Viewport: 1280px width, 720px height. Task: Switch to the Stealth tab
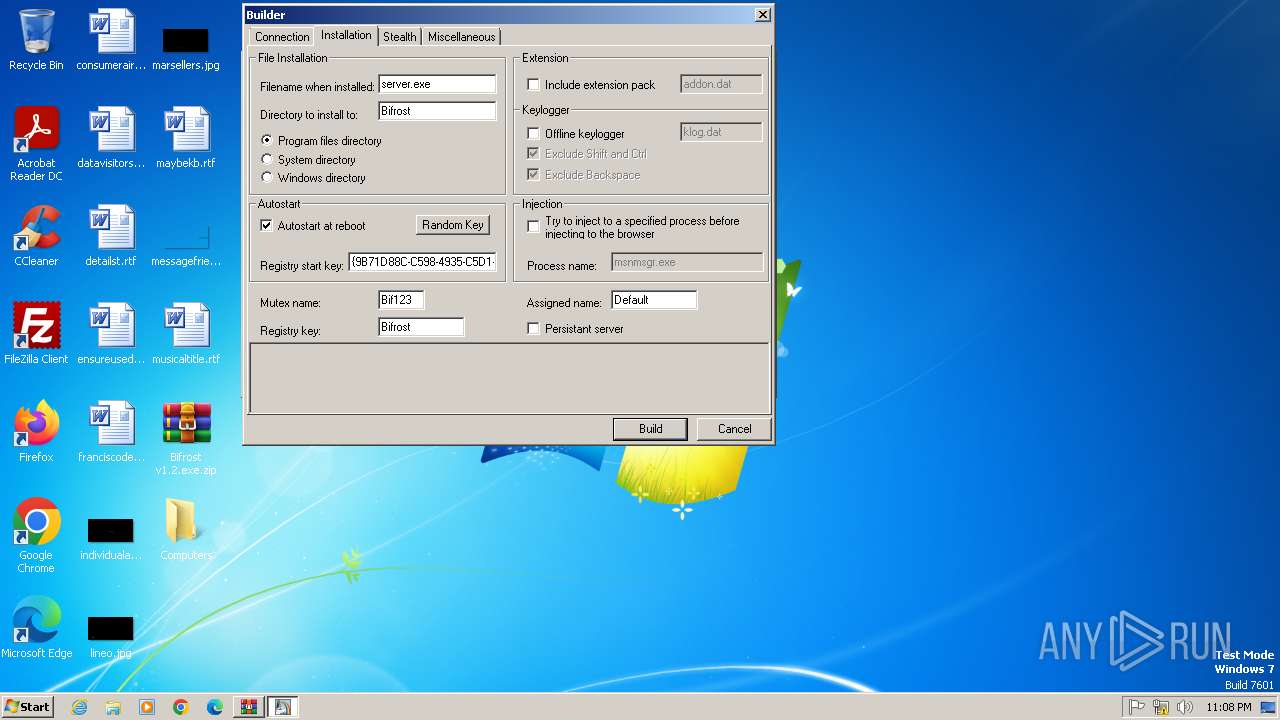click(x=400, y=37)
